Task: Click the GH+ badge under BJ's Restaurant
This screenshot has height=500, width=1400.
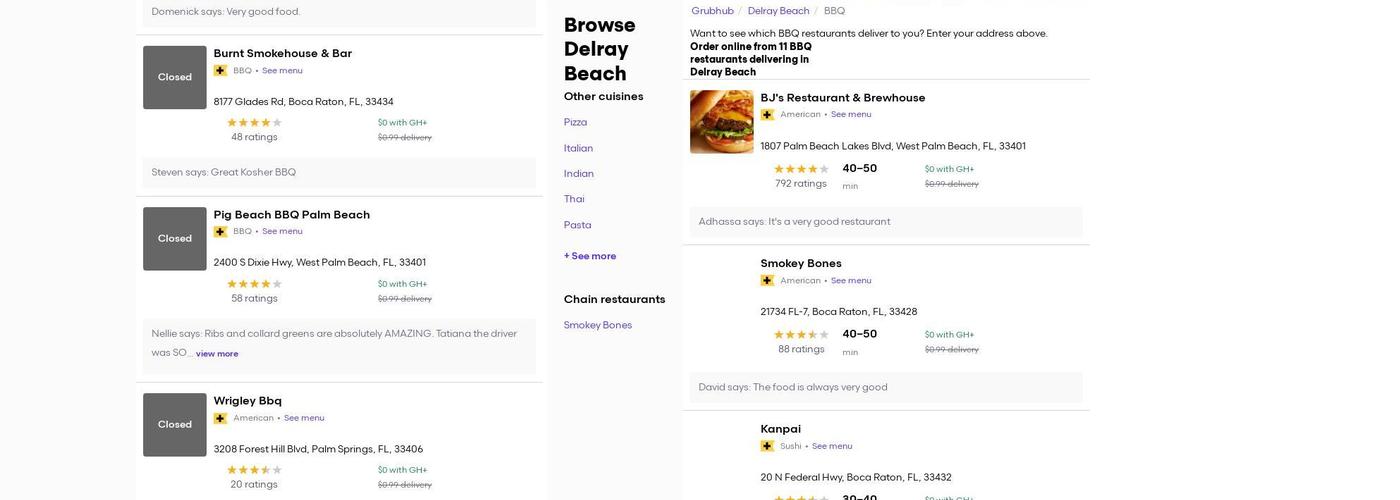Action: click(x=767, y=115)
